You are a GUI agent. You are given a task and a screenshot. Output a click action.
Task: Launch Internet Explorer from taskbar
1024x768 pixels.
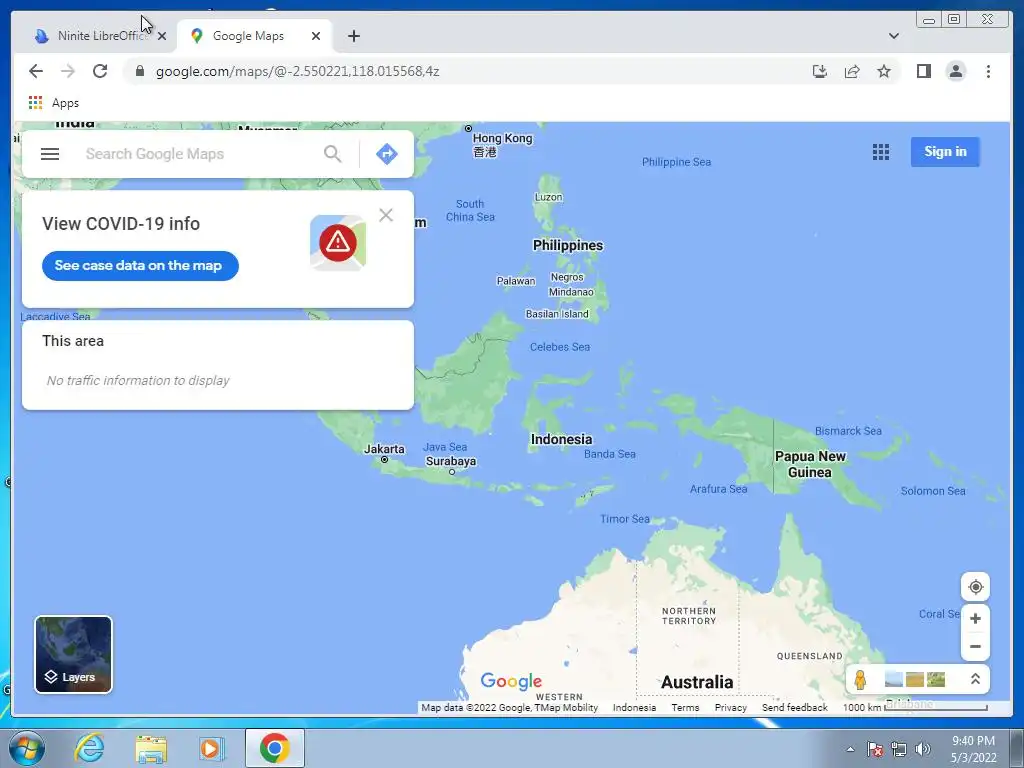pyautogui.click(x=89, y=748)
